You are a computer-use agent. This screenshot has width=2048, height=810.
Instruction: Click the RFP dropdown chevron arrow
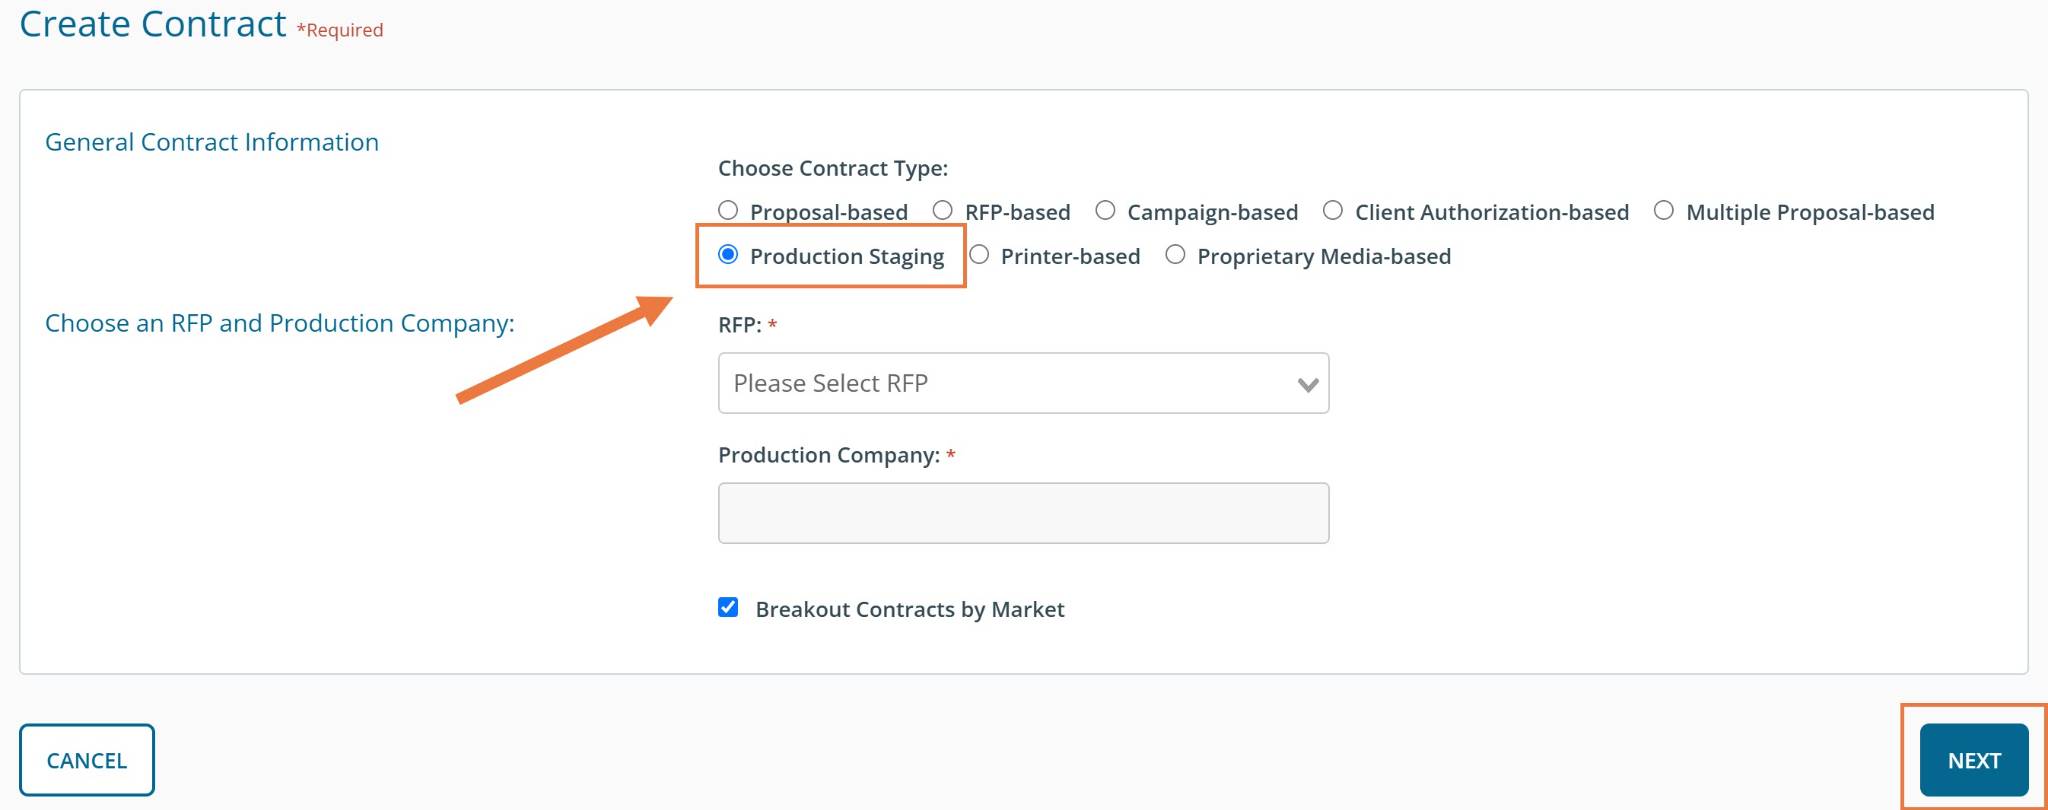point(1307,384)
